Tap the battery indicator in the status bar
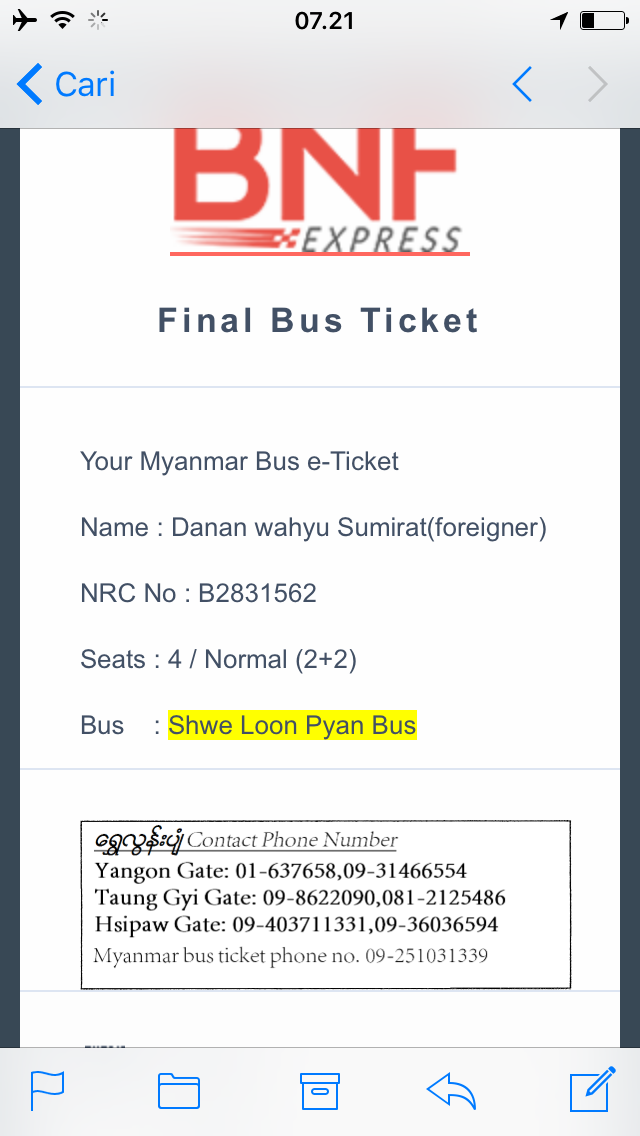Image resolution: width=640 pixels, height=1136 pixels. point(600,20)
